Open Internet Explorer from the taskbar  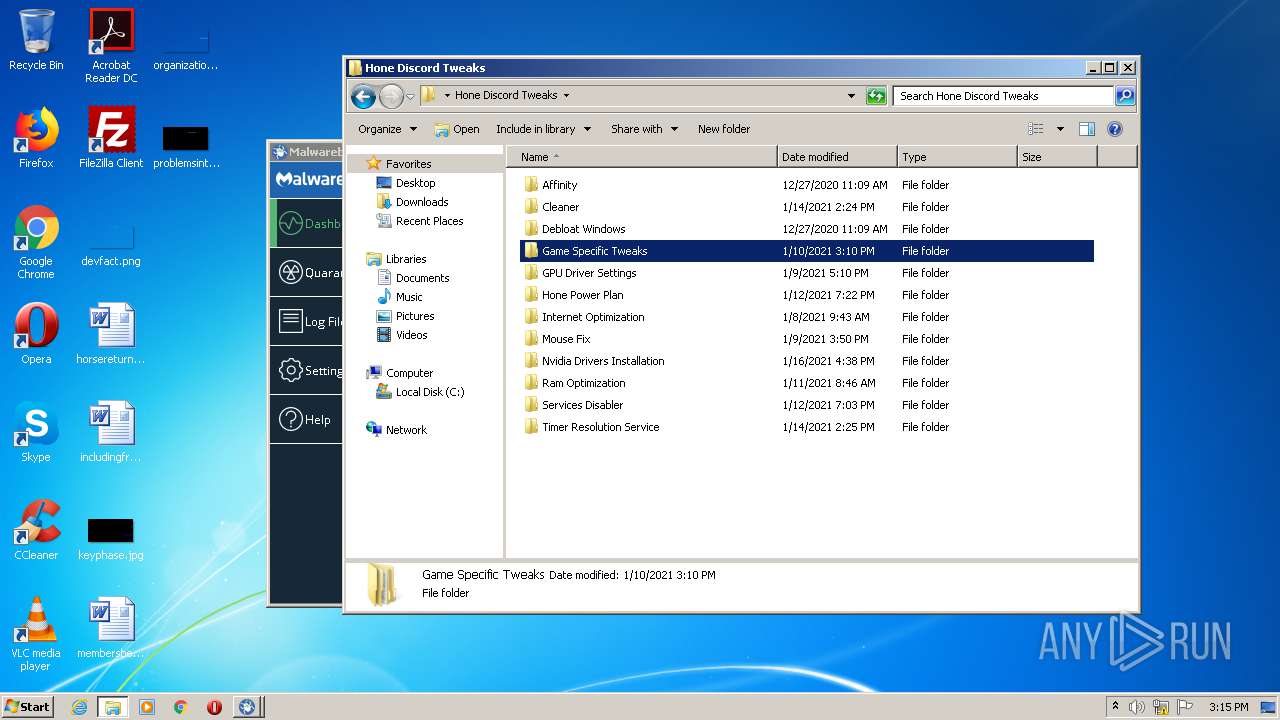click(79, 707)
